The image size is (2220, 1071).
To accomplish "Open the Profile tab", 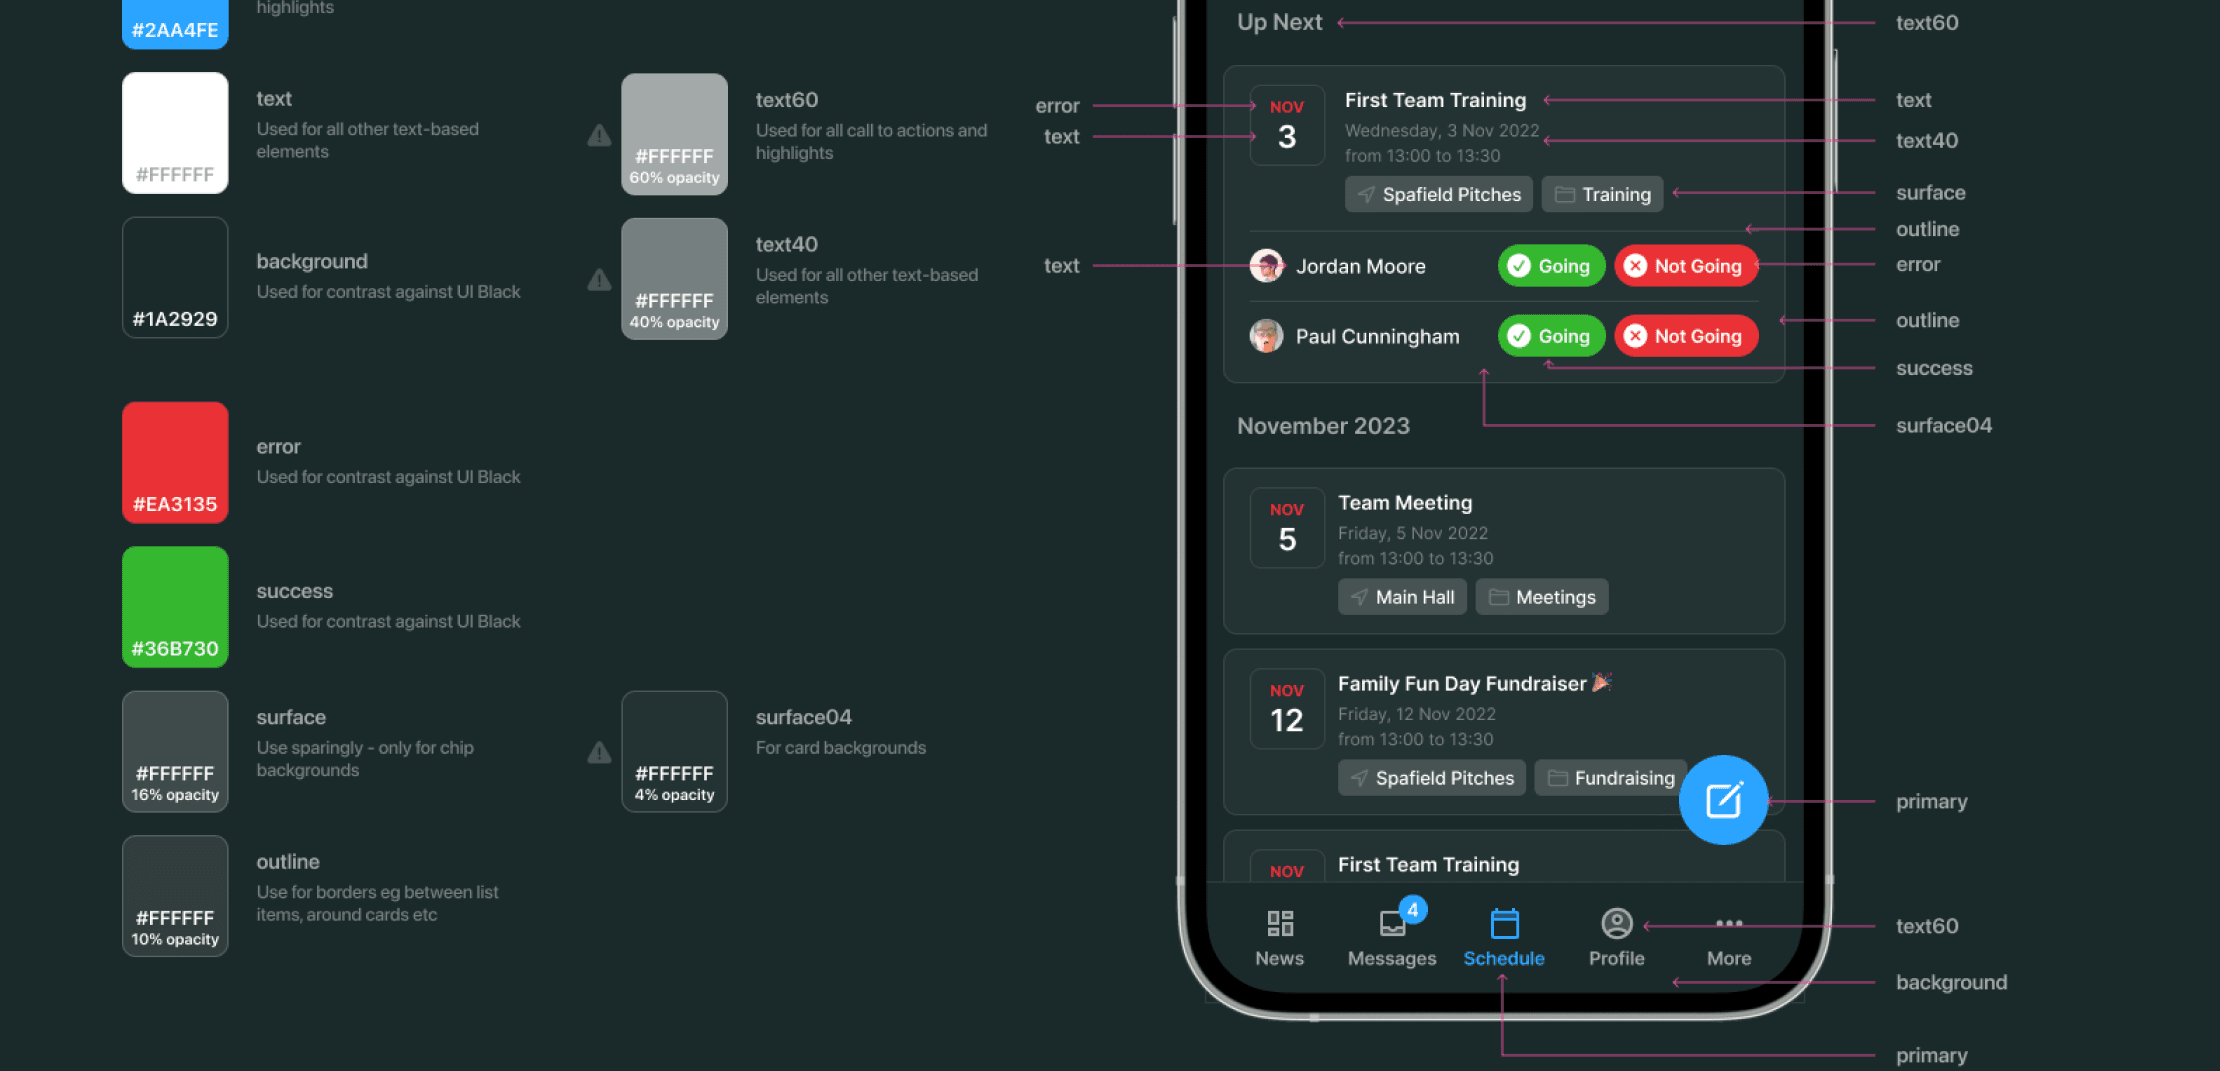I will pos(1616,935).
